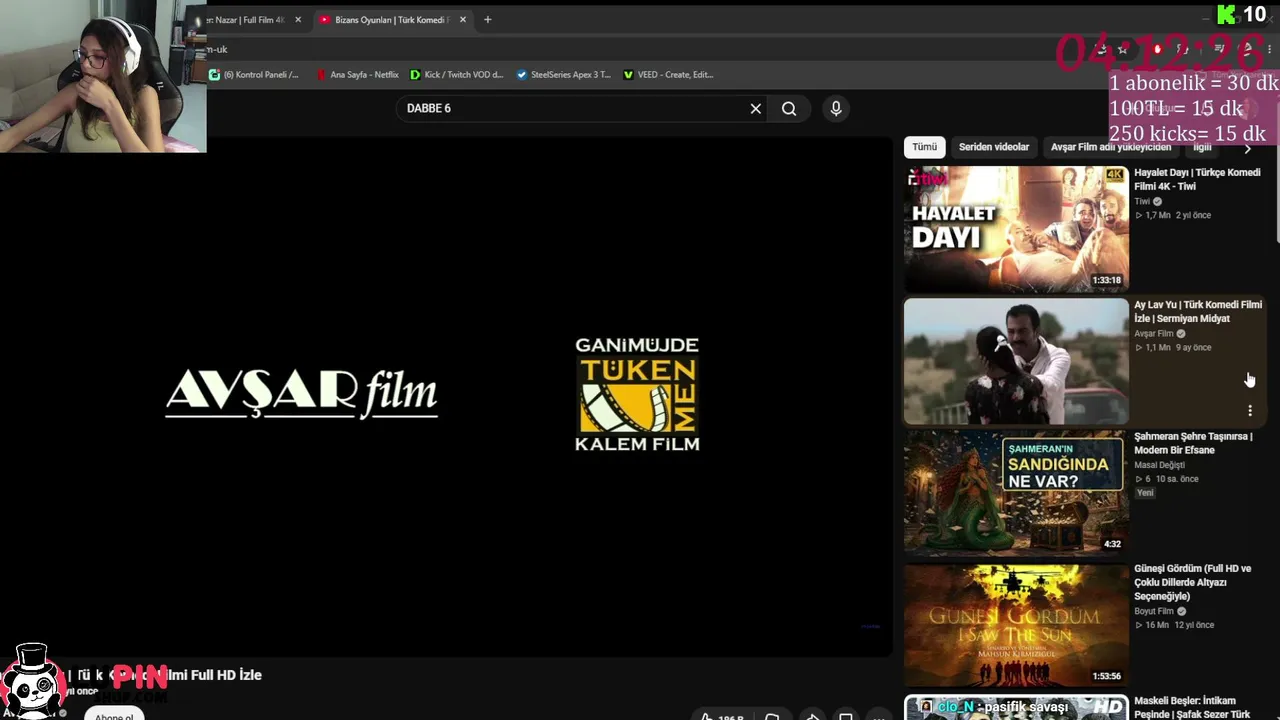Visit the Boyut Film channel name
This screenshot has height=720, width=1280.
click(1154, 611)
